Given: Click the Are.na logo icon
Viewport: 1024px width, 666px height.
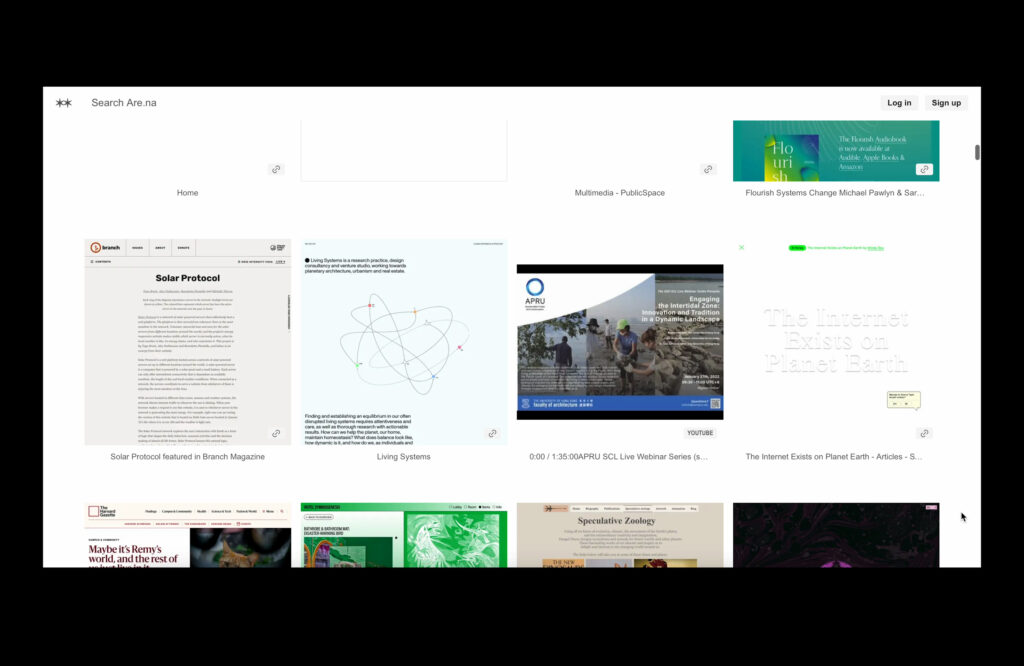Looking at the screenshot, I should [64, 103].
